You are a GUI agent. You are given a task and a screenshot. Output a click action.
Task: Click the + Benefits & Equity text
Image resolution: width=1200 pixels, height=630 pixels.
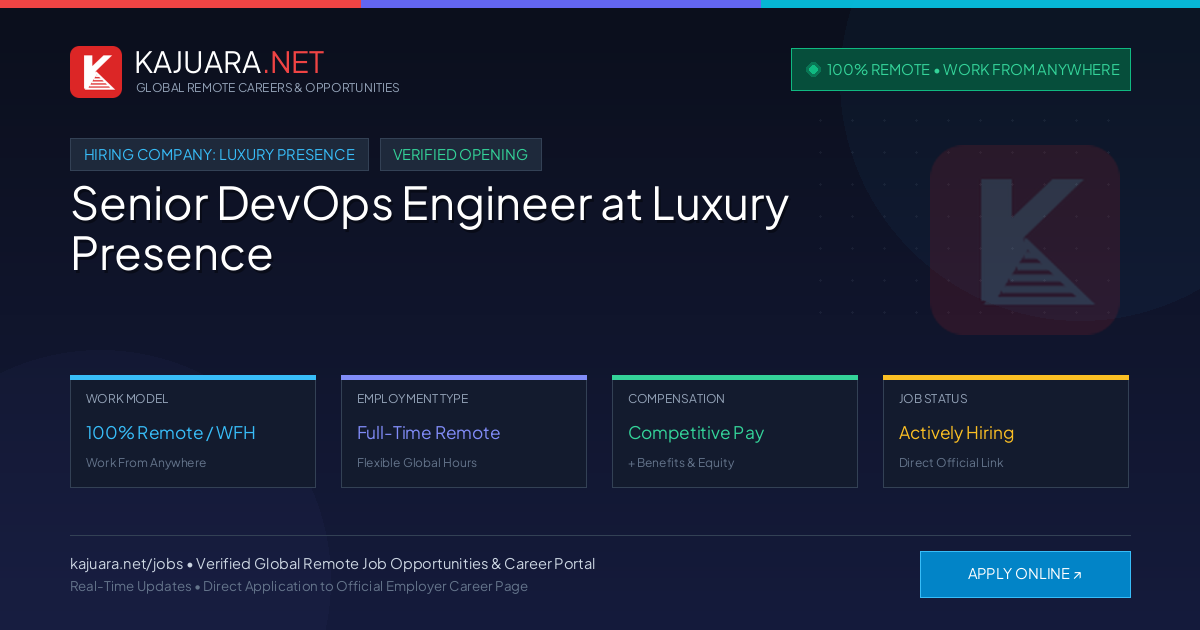click(681, 463)
